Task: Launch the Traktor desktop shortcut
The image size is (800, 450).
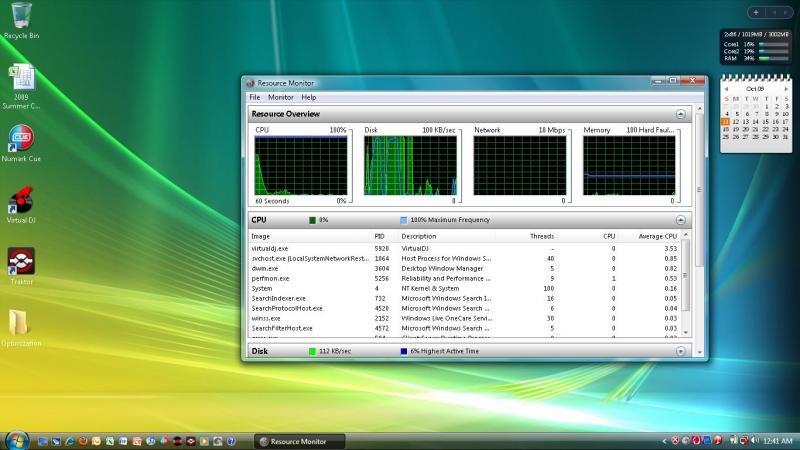Action: click(x=21, y=266)
